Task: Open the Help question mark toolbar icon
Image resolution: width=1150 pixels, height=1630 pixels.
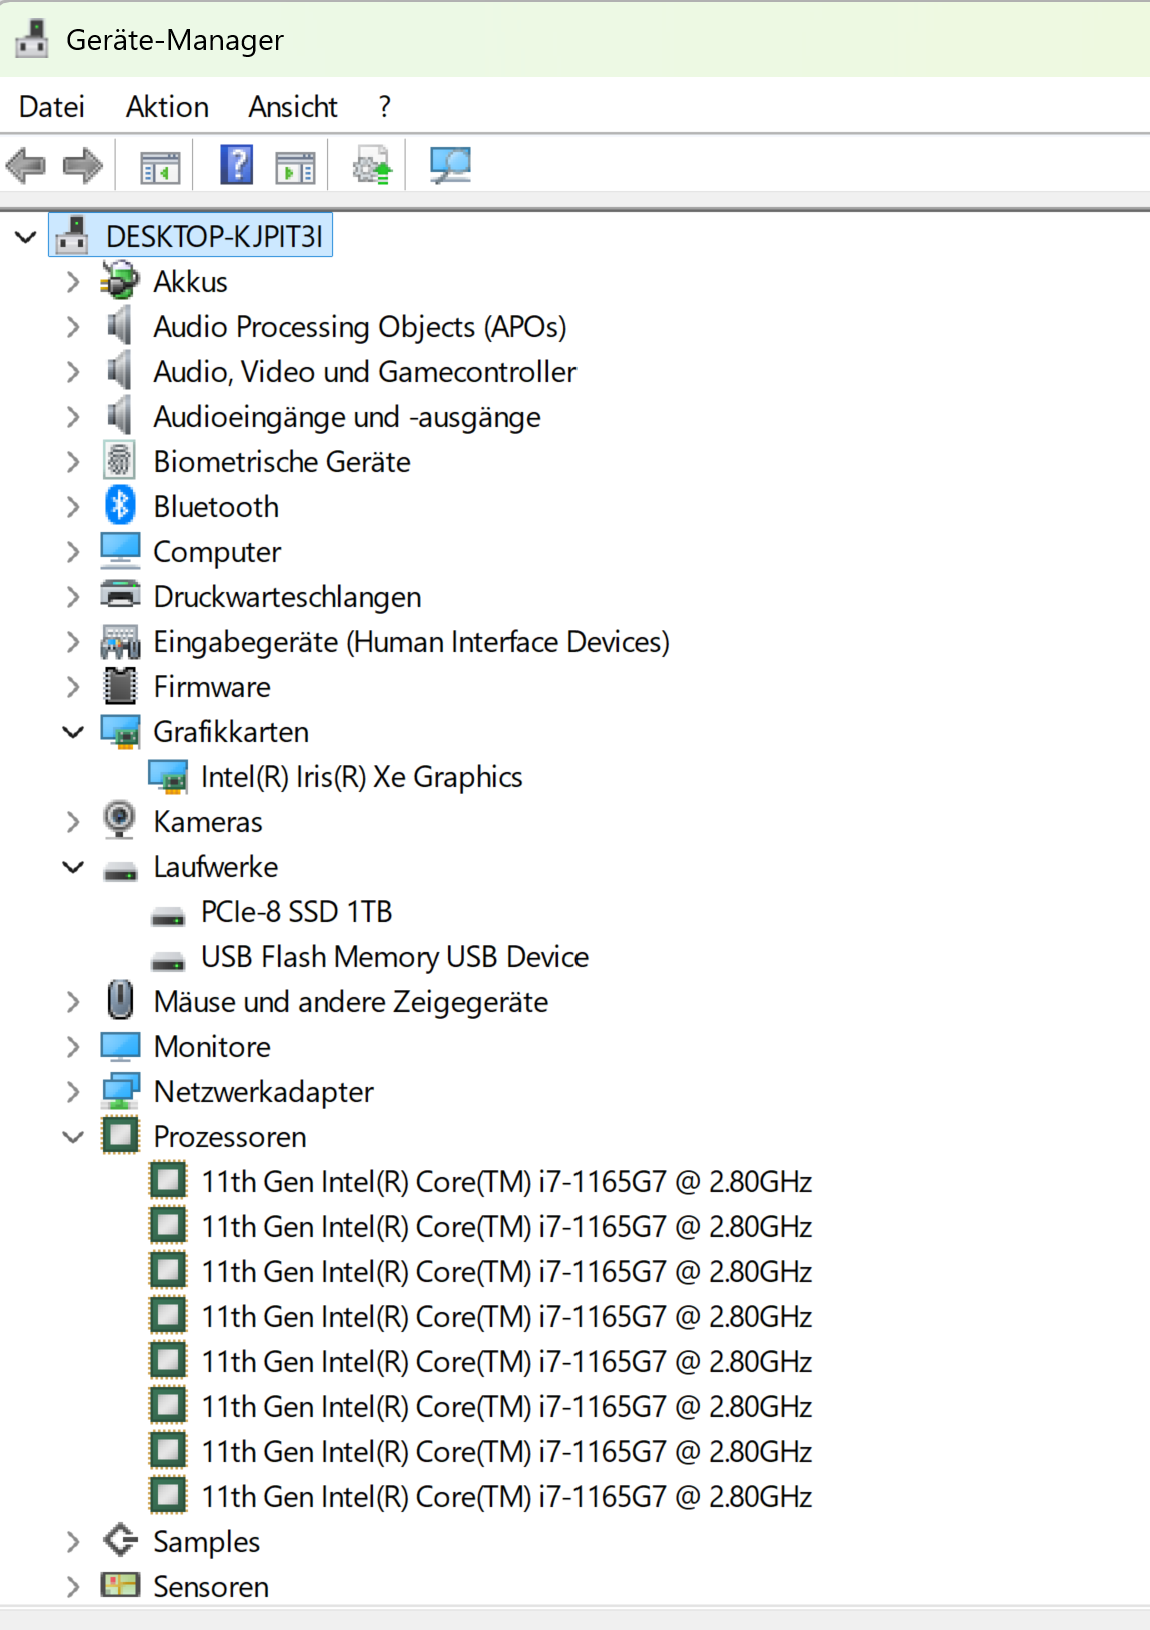Action: (x=237, y=164)
